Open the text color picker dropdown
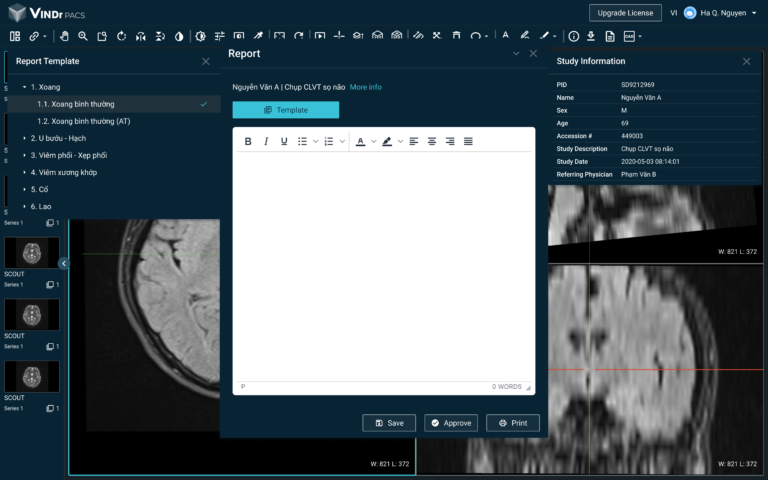The image size is (768, 480). [374, 142]
